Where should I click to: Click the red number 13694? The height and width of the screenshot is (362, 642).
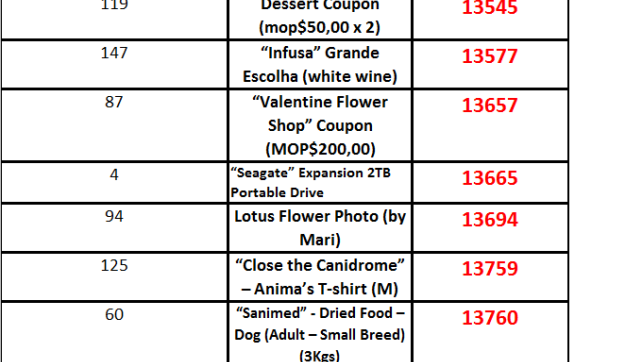(x=490, y=219)
